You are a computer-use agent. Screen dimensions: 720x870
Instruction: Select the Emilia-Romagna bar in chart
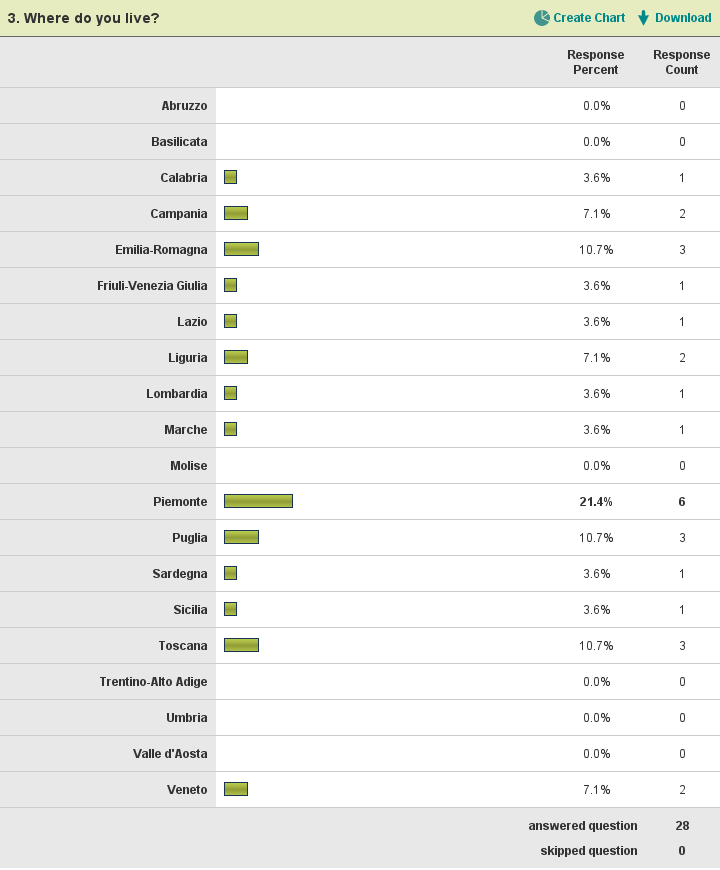coord(241,249)
